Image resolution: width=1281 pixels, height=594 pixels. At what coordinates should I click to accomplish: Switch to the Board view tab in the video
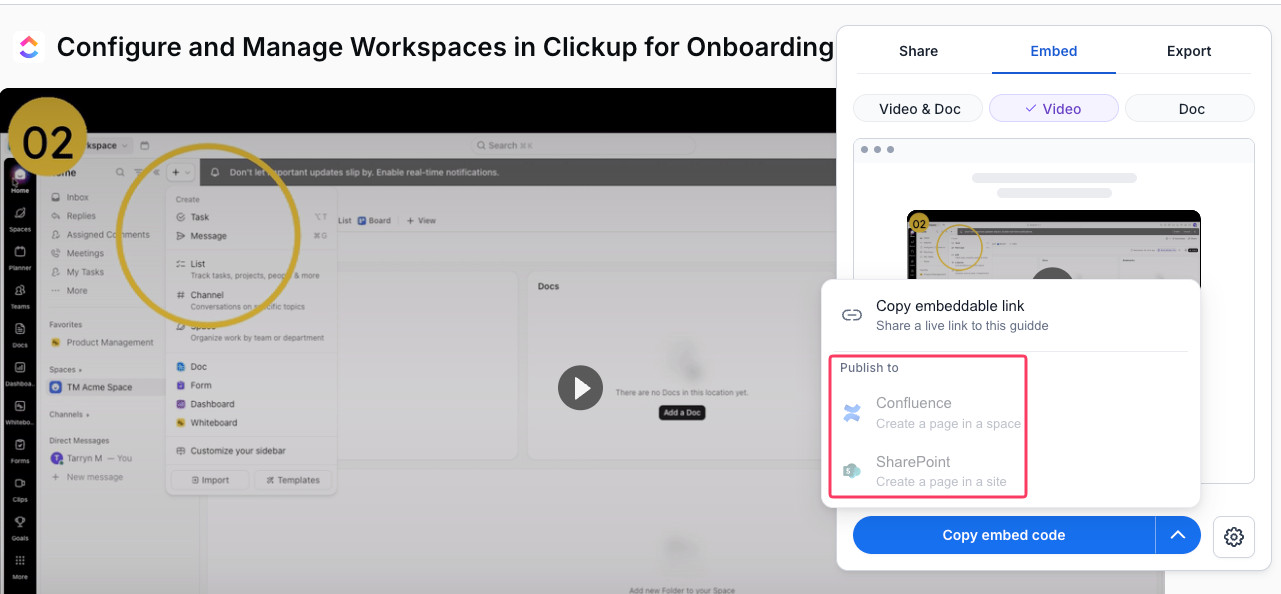pyautogui.click(x=374, y=220)
